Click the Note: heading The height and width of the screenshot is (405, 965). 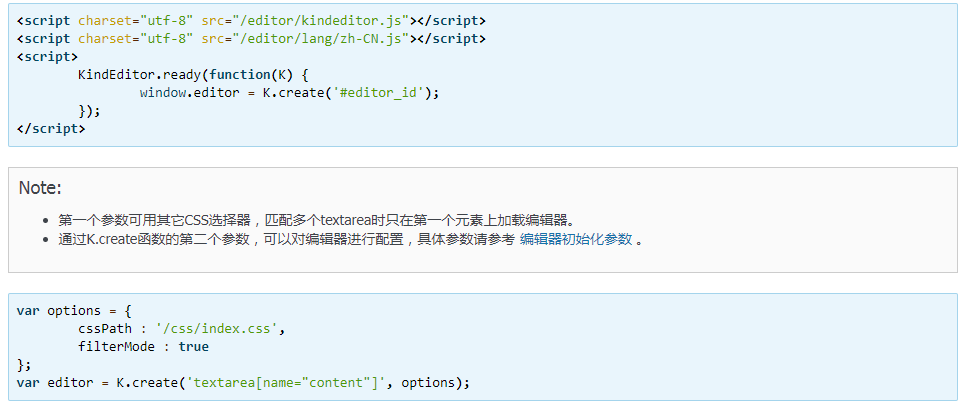pyautogui.click(x=40, y=188)
